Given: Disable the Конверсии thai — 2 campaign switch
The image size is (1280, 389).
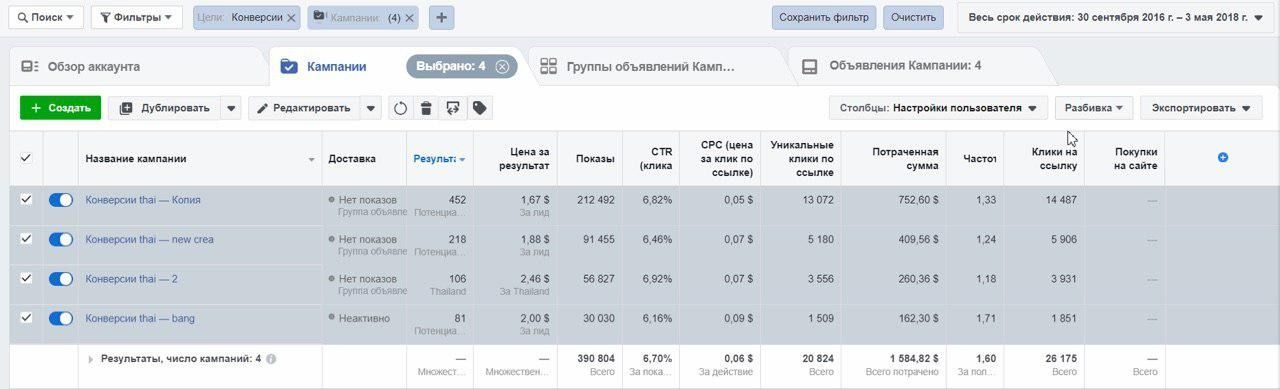Looking at the screenshot, I should coord(61,279).
